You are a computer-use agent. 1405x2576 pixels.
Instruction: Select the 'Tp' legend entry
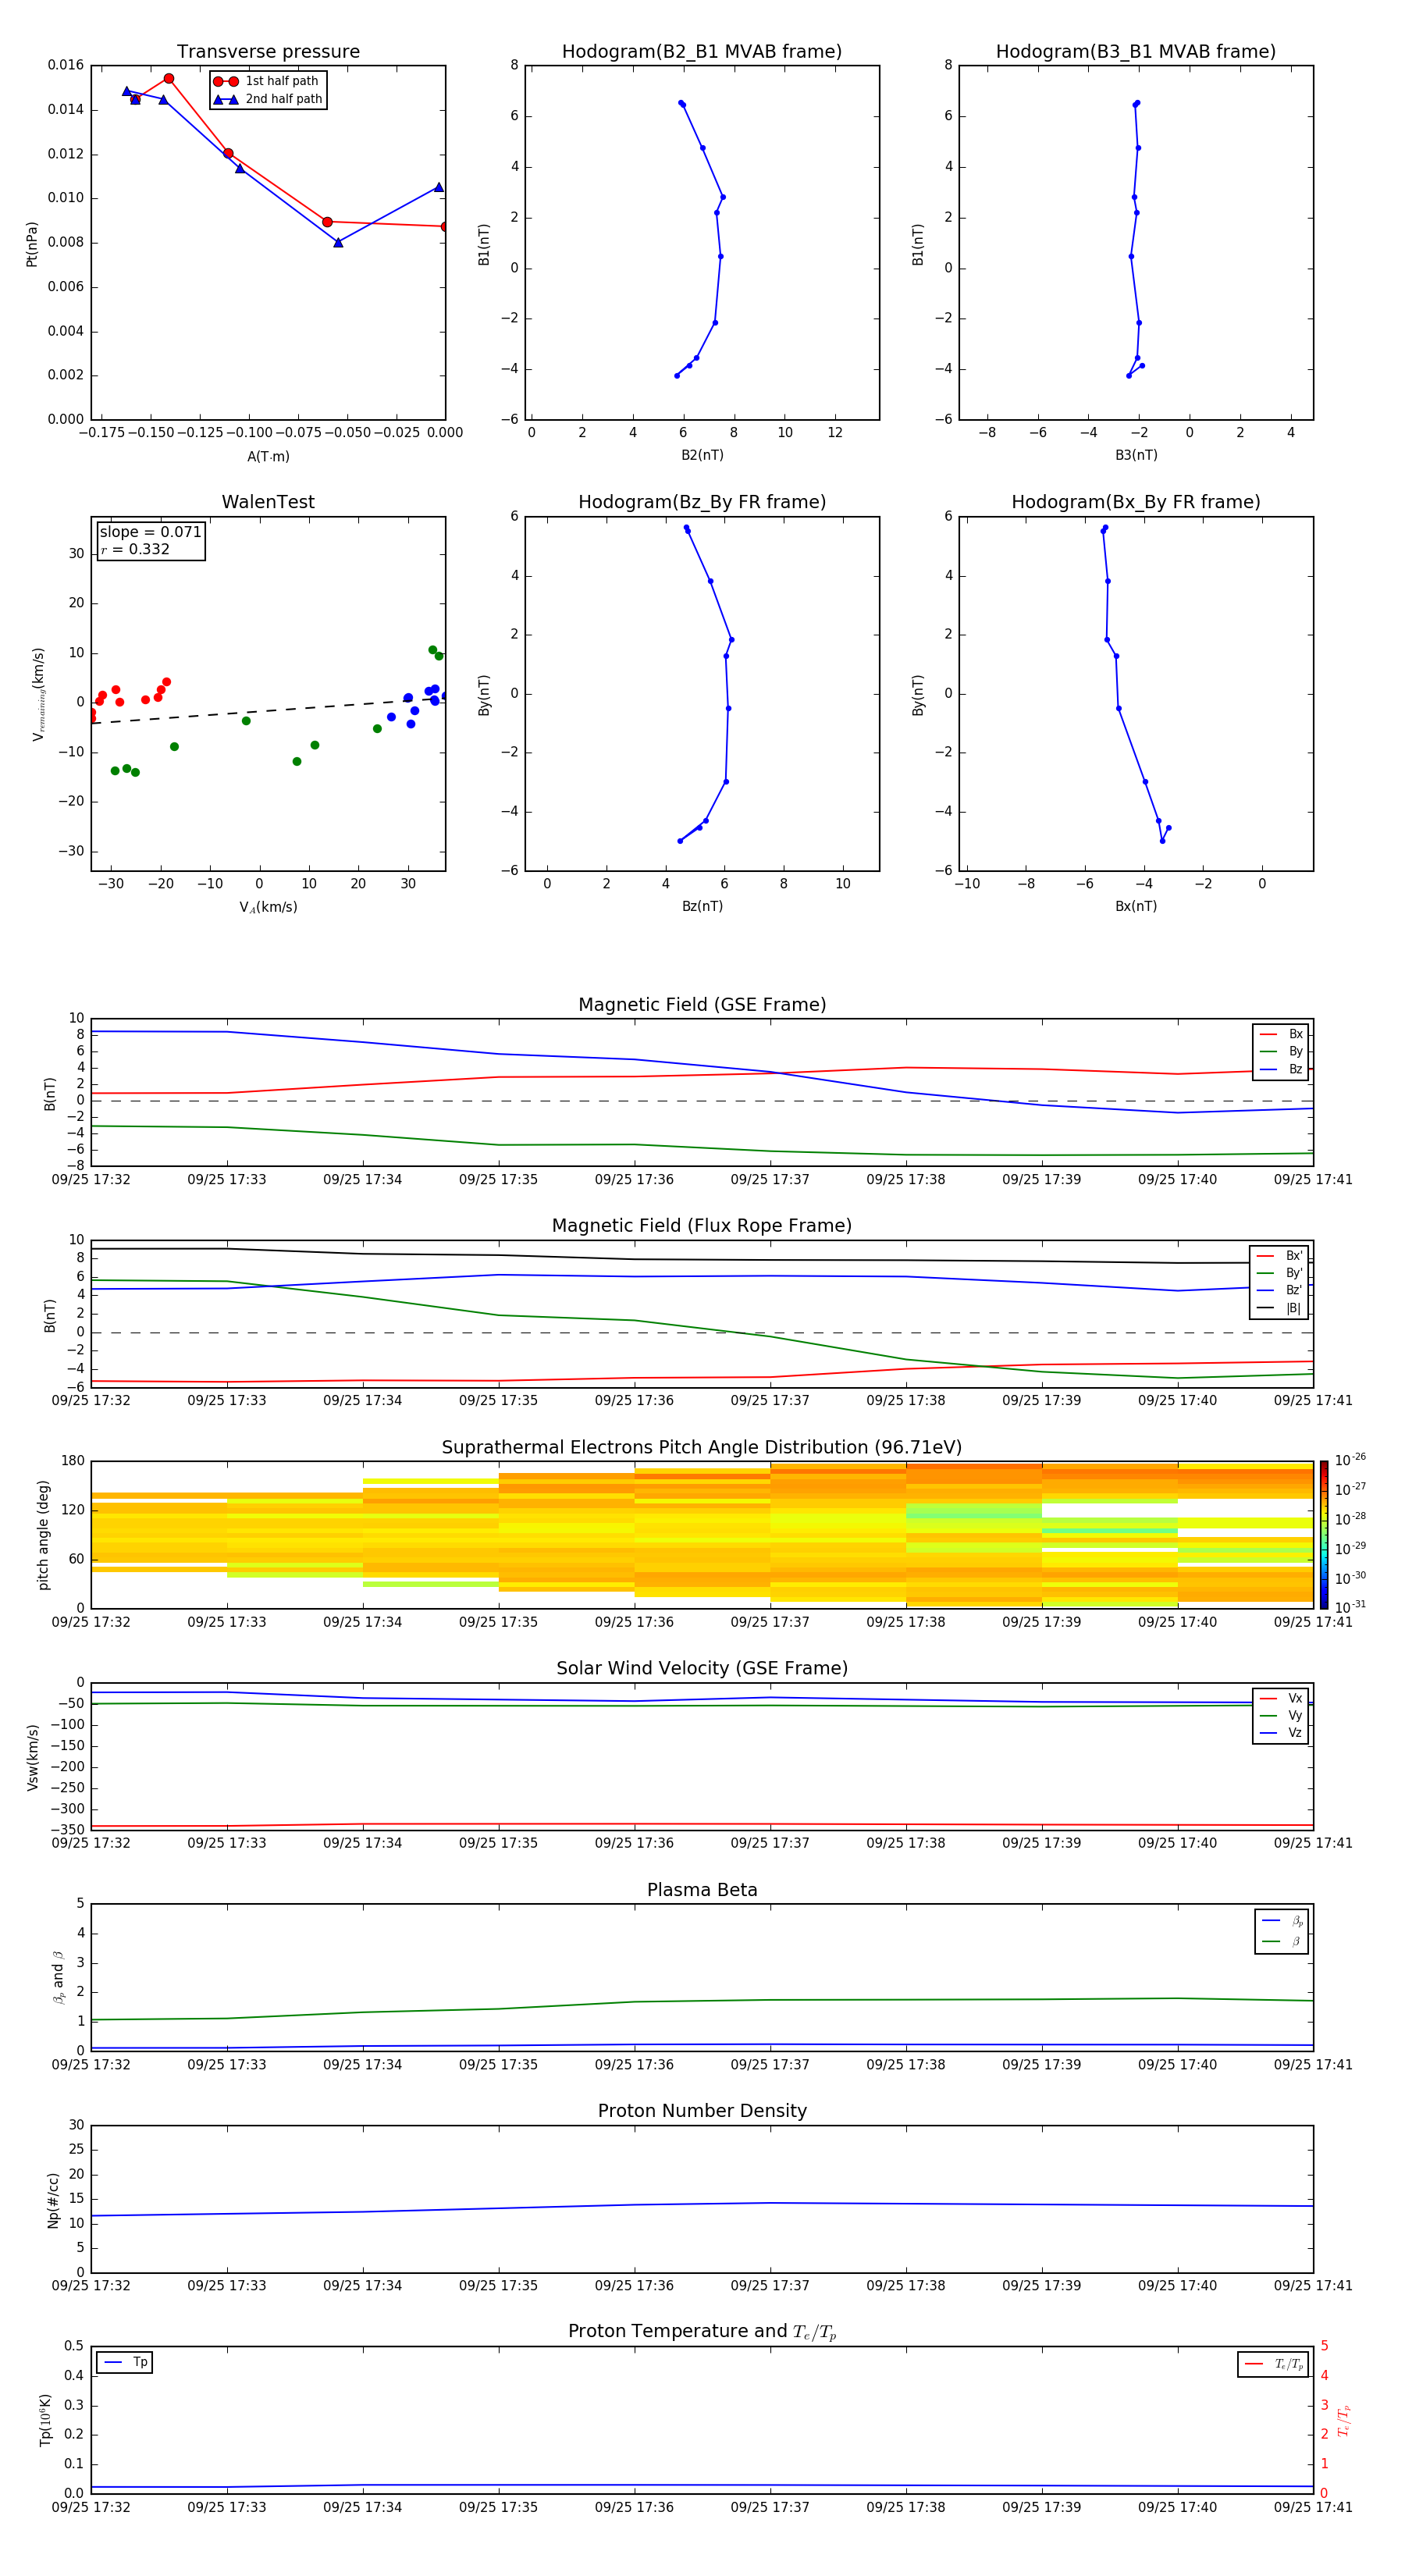[x=126, y=2363]
